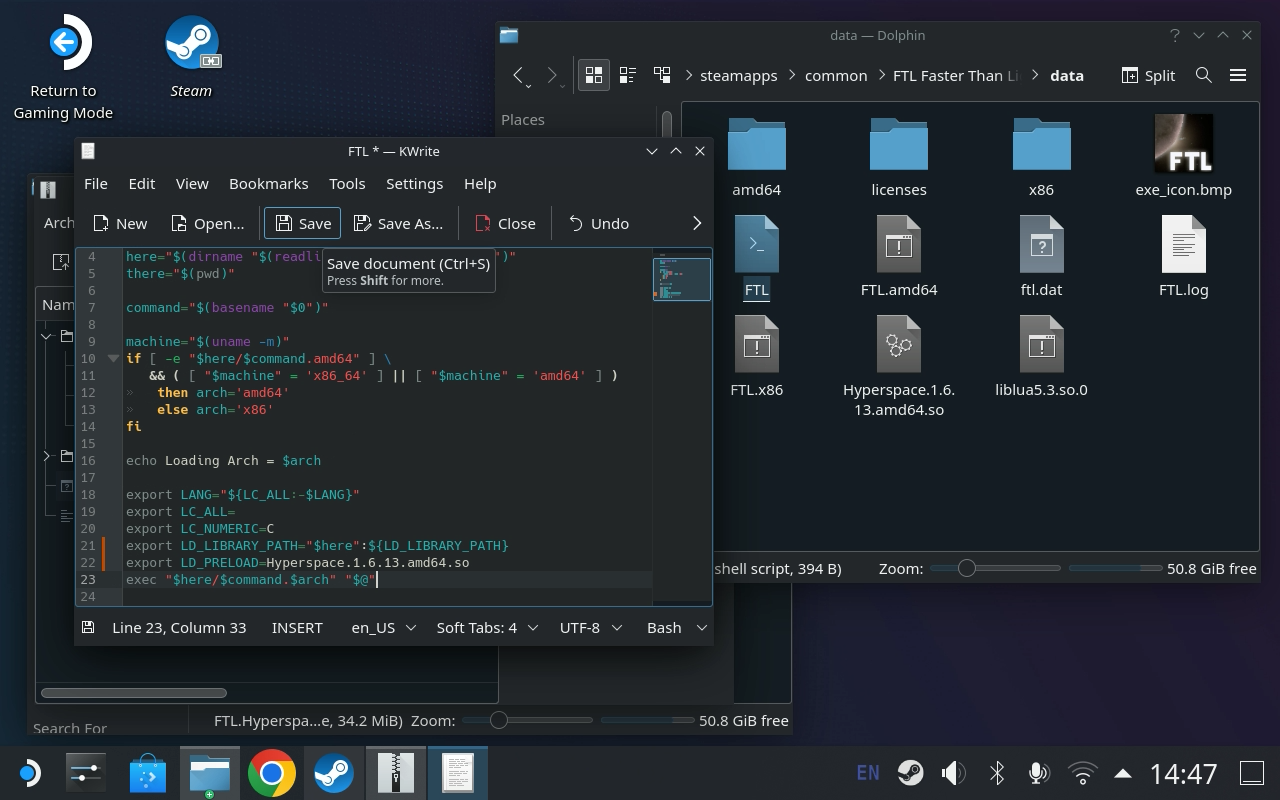Click the Save button in KWrite toolbar
This screenshot has width=1280, height=800.
(x=302, y=223)
